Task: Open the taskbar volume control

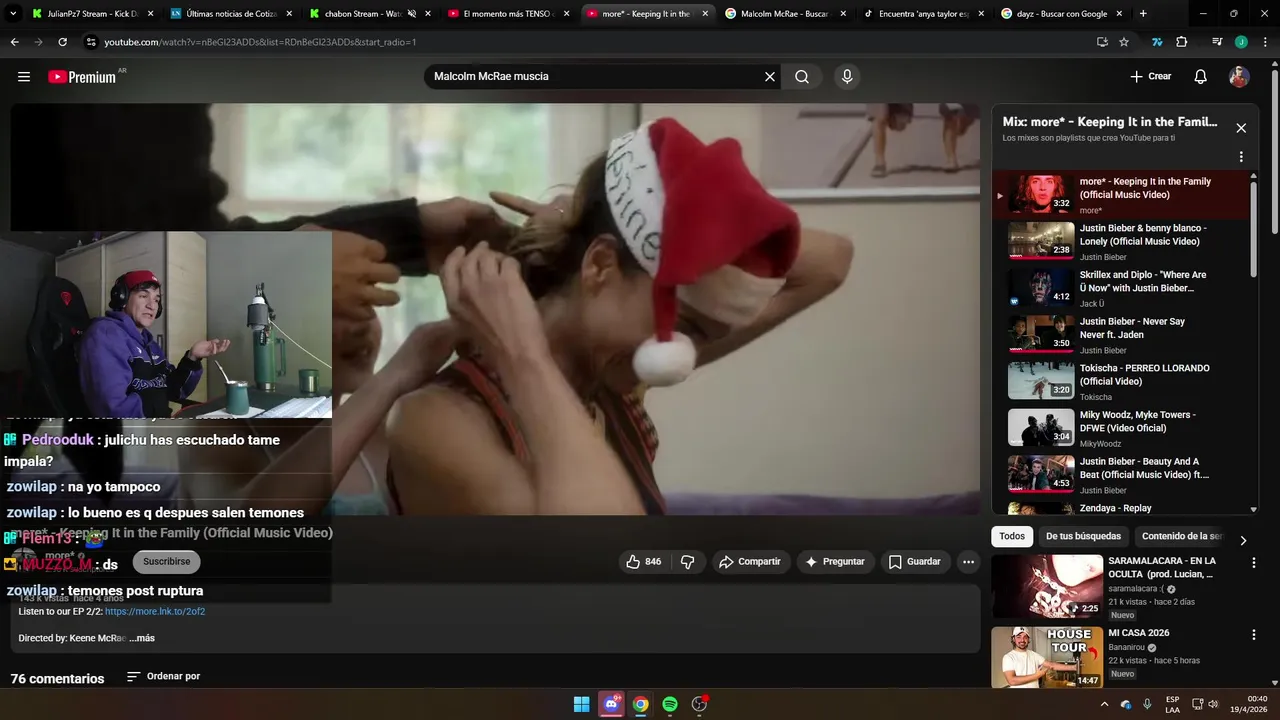Action: point(1213,704)
